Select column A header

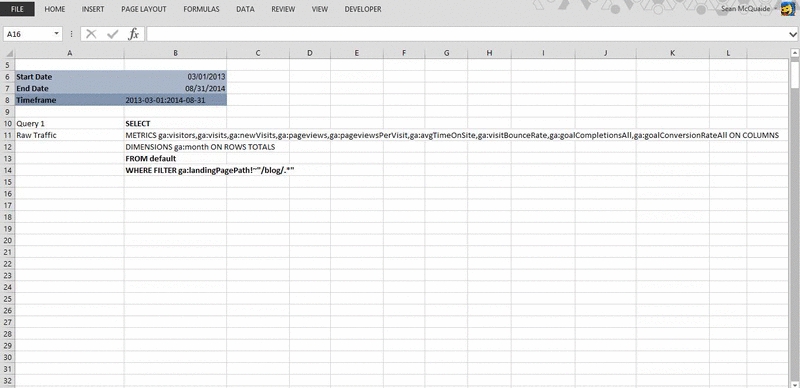tap(69, 53)
